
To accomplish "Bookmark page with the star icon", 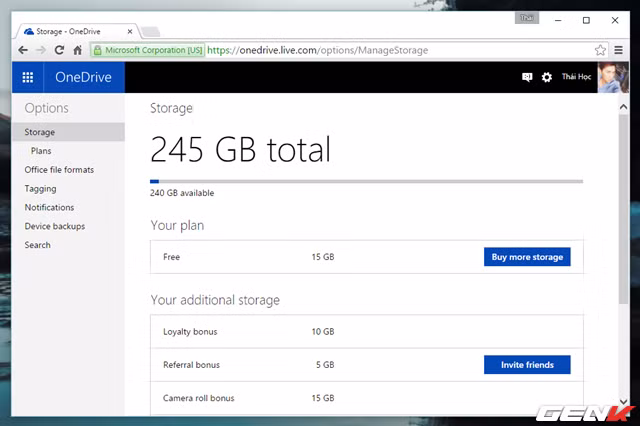I will point(600,50).
